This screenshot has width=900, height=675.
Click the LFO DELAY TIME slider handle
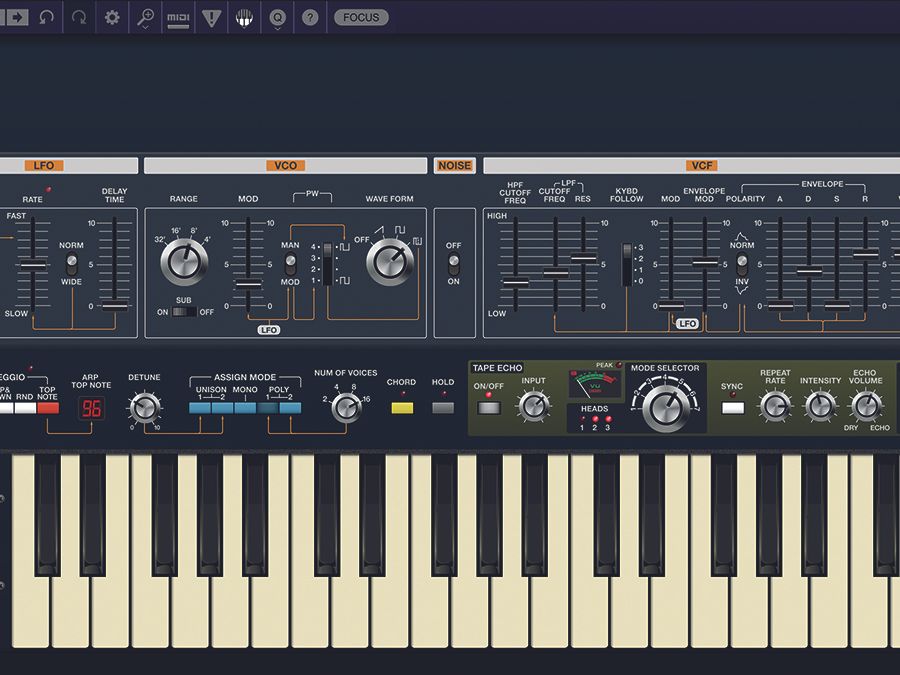click(x=115, y=306)
